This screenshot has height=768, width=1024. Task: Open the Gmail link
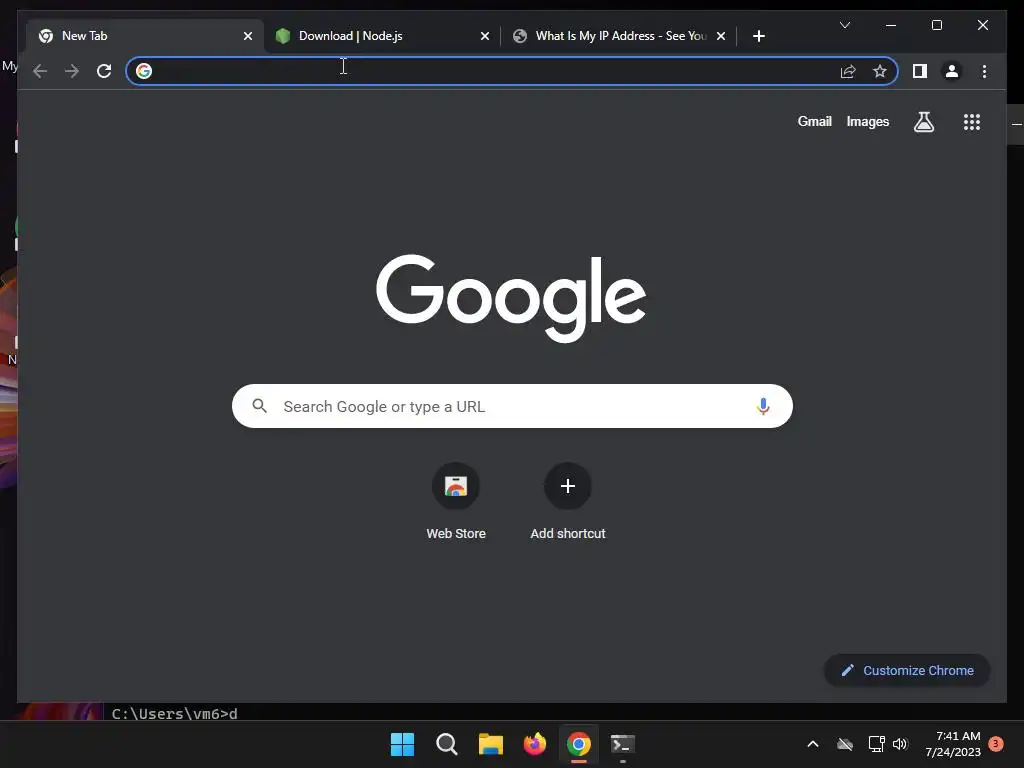tap(814, 121)
